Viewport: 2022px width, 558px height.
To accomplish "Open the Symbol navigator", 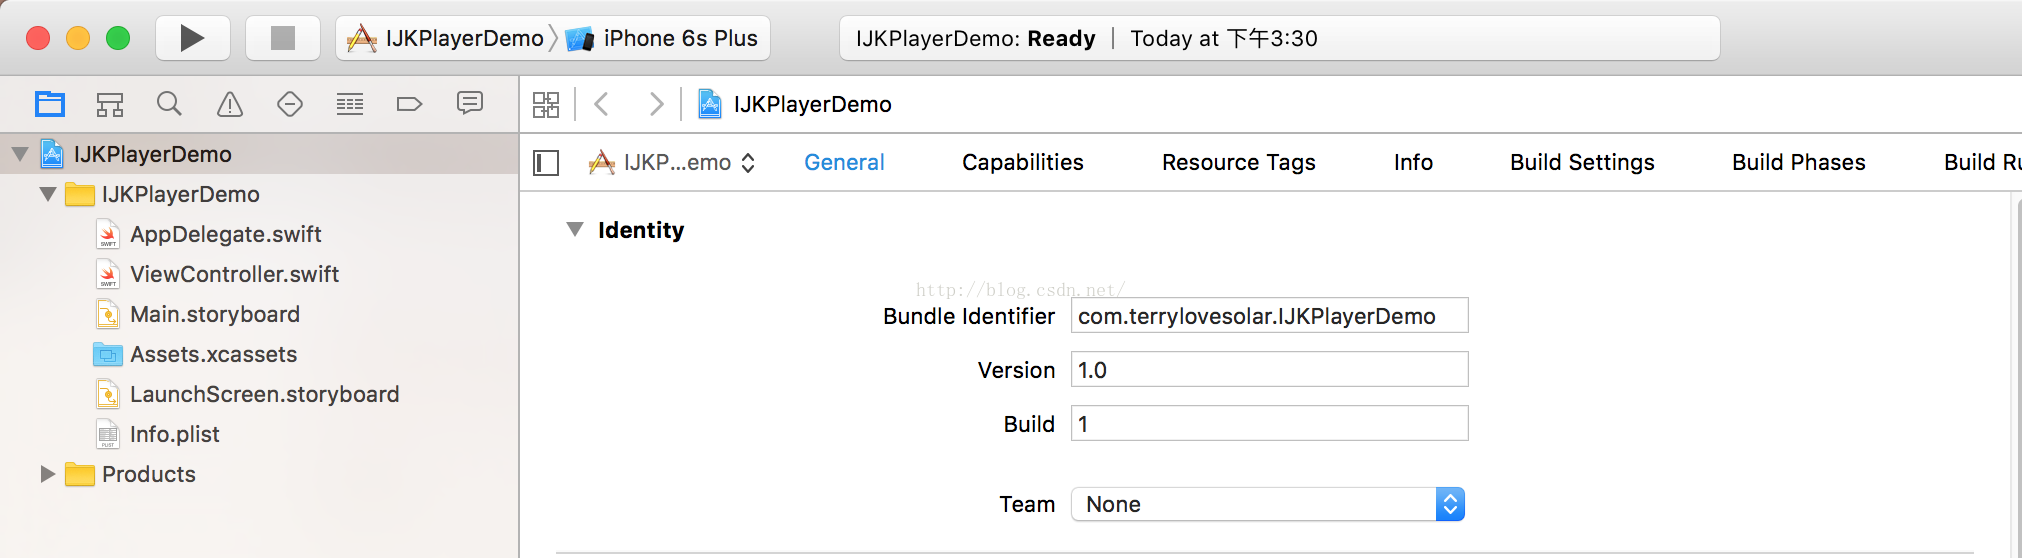I will 110,104.
